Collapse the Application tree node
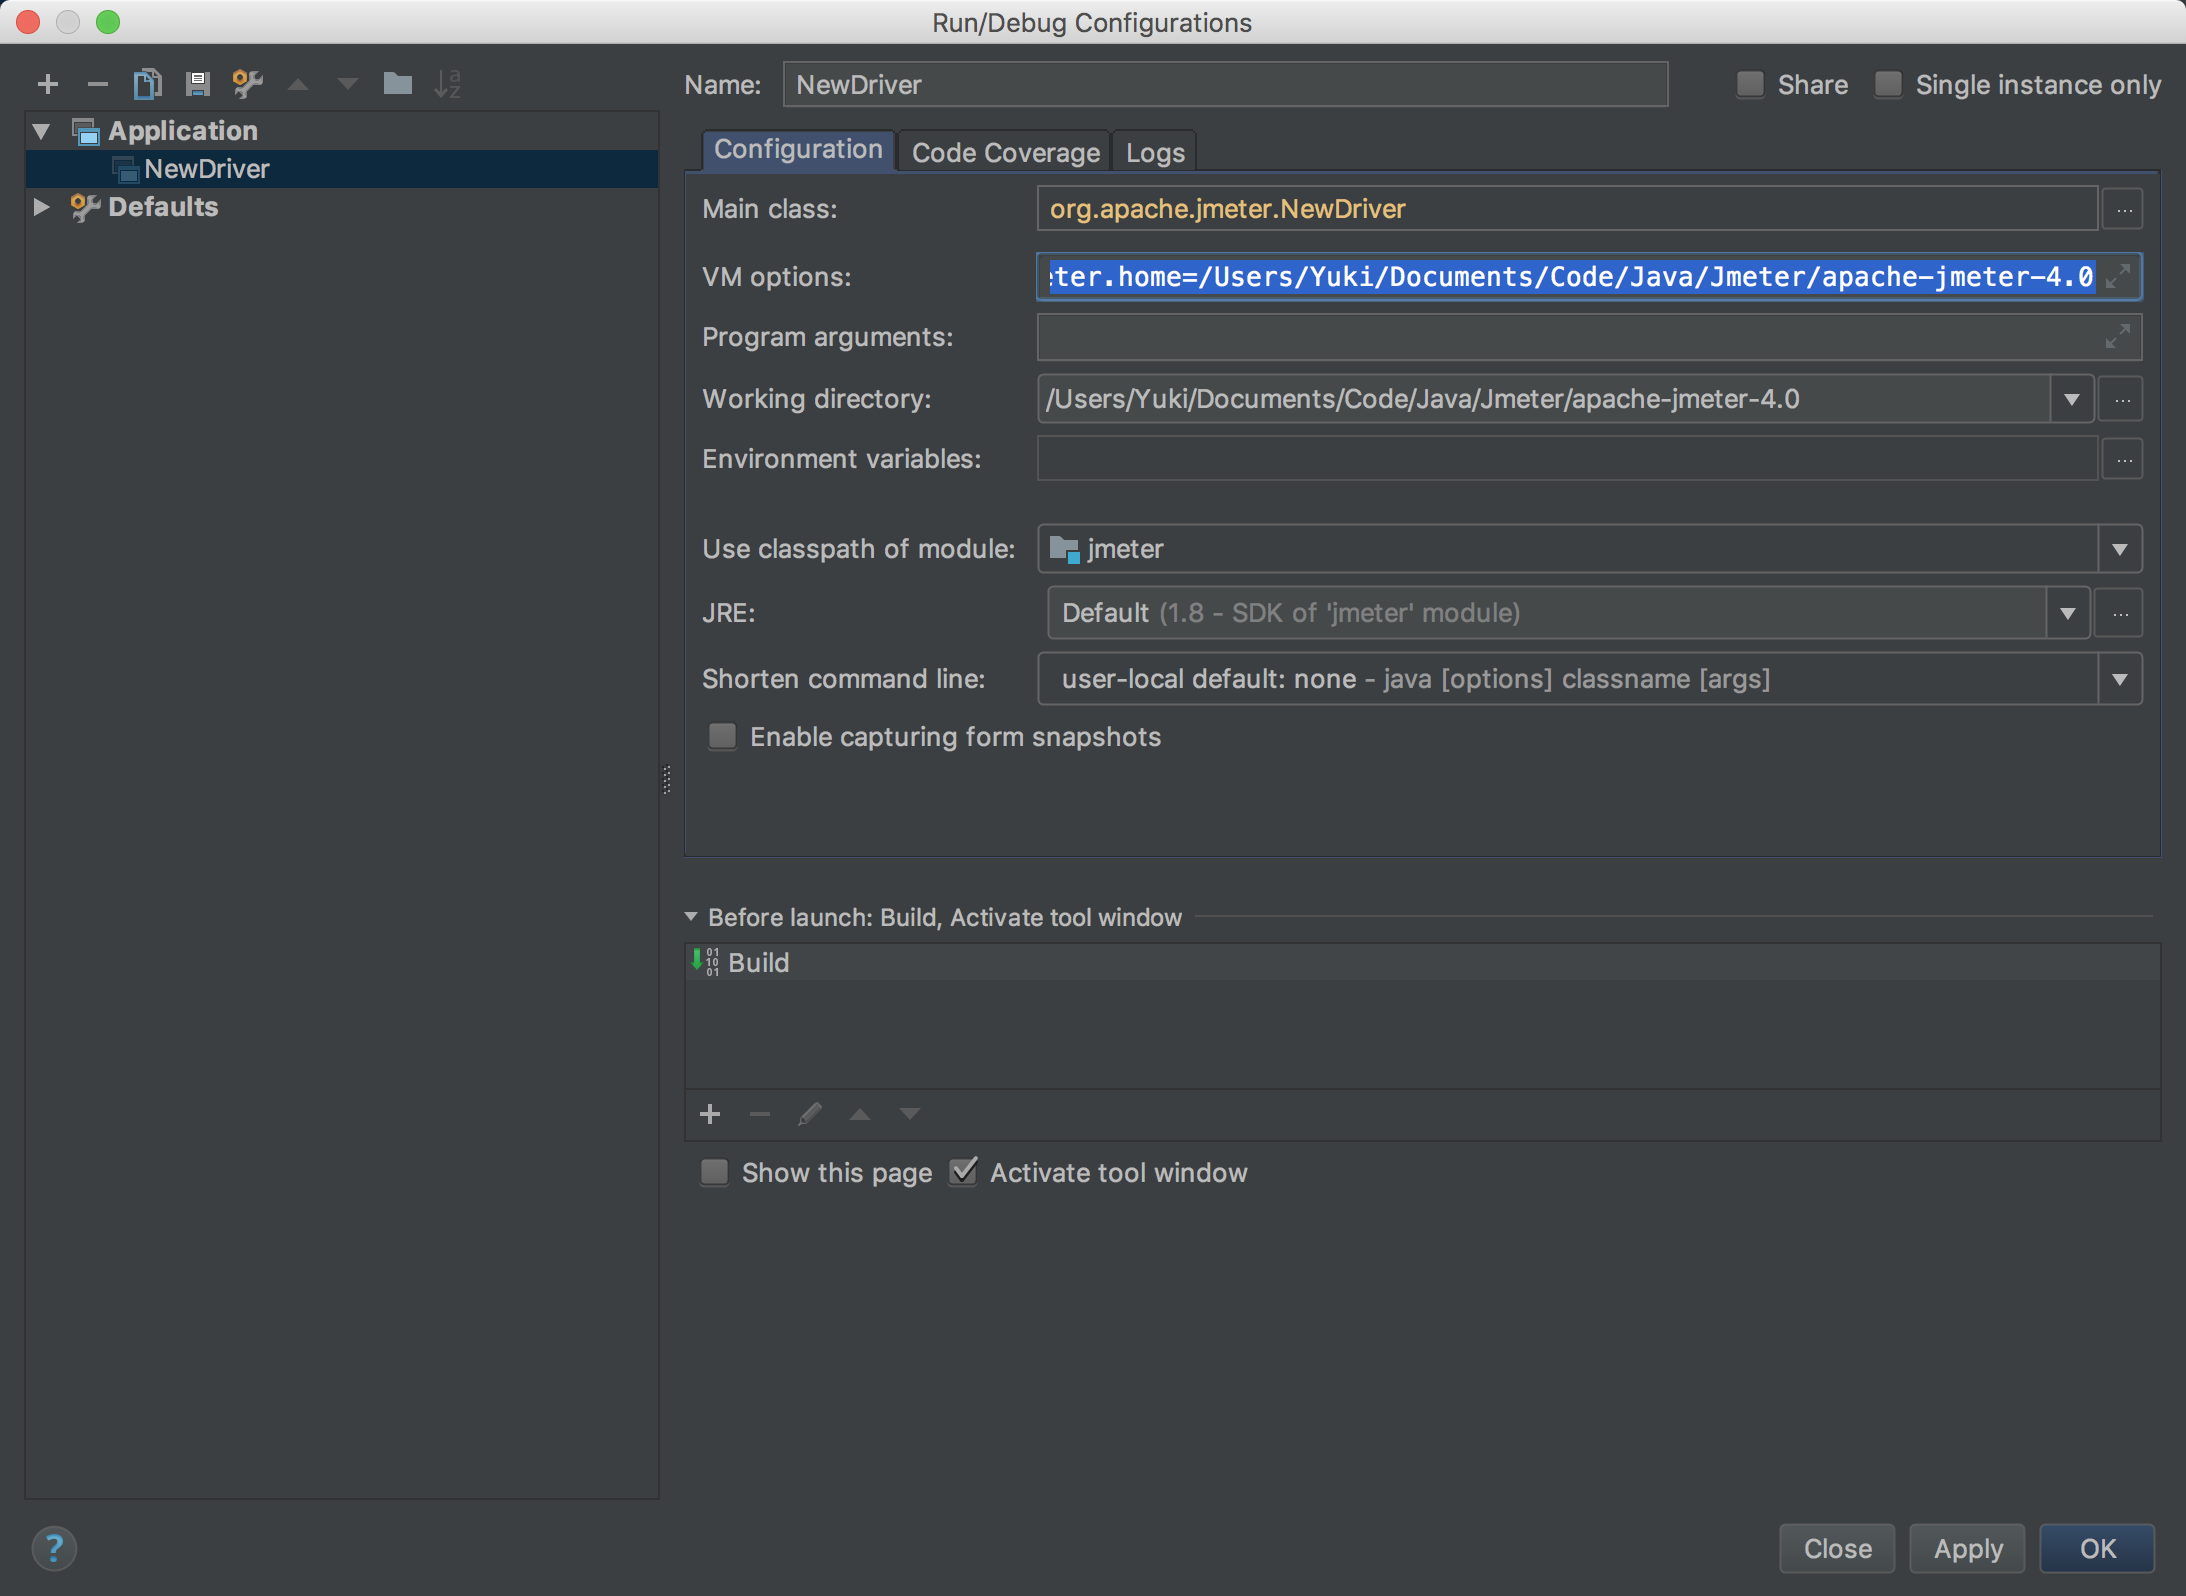The image size is (2186, 1596). click(41, 131)
